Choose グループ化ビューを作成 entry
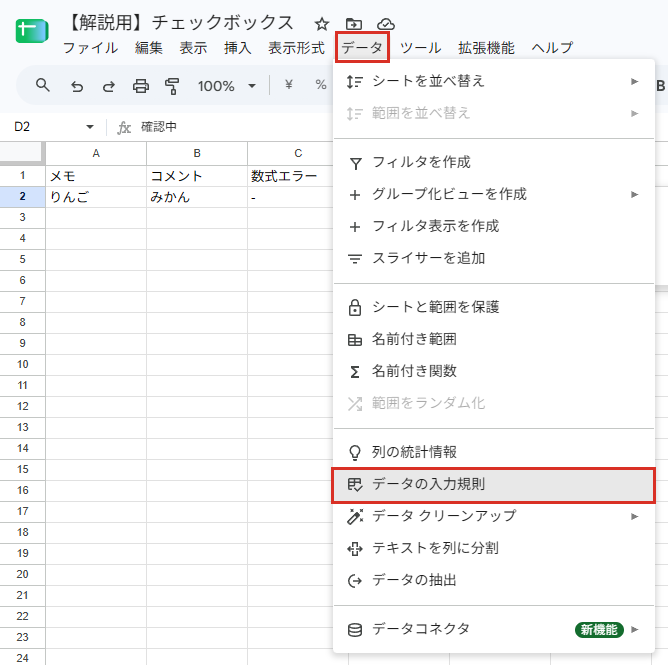 (x=494, y=194)
